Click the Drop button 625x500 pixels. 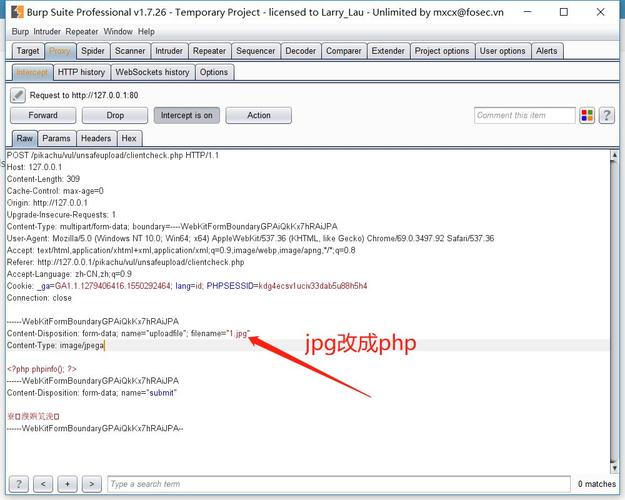(115, 115)
